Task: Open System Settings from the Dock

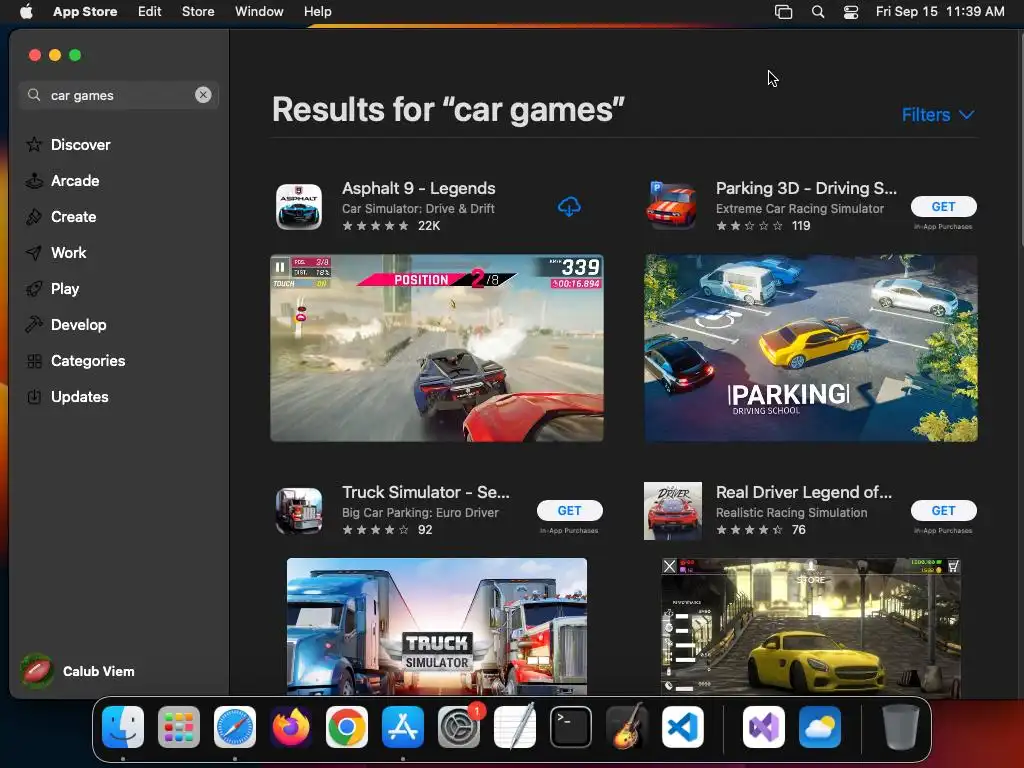Action: 459,727
